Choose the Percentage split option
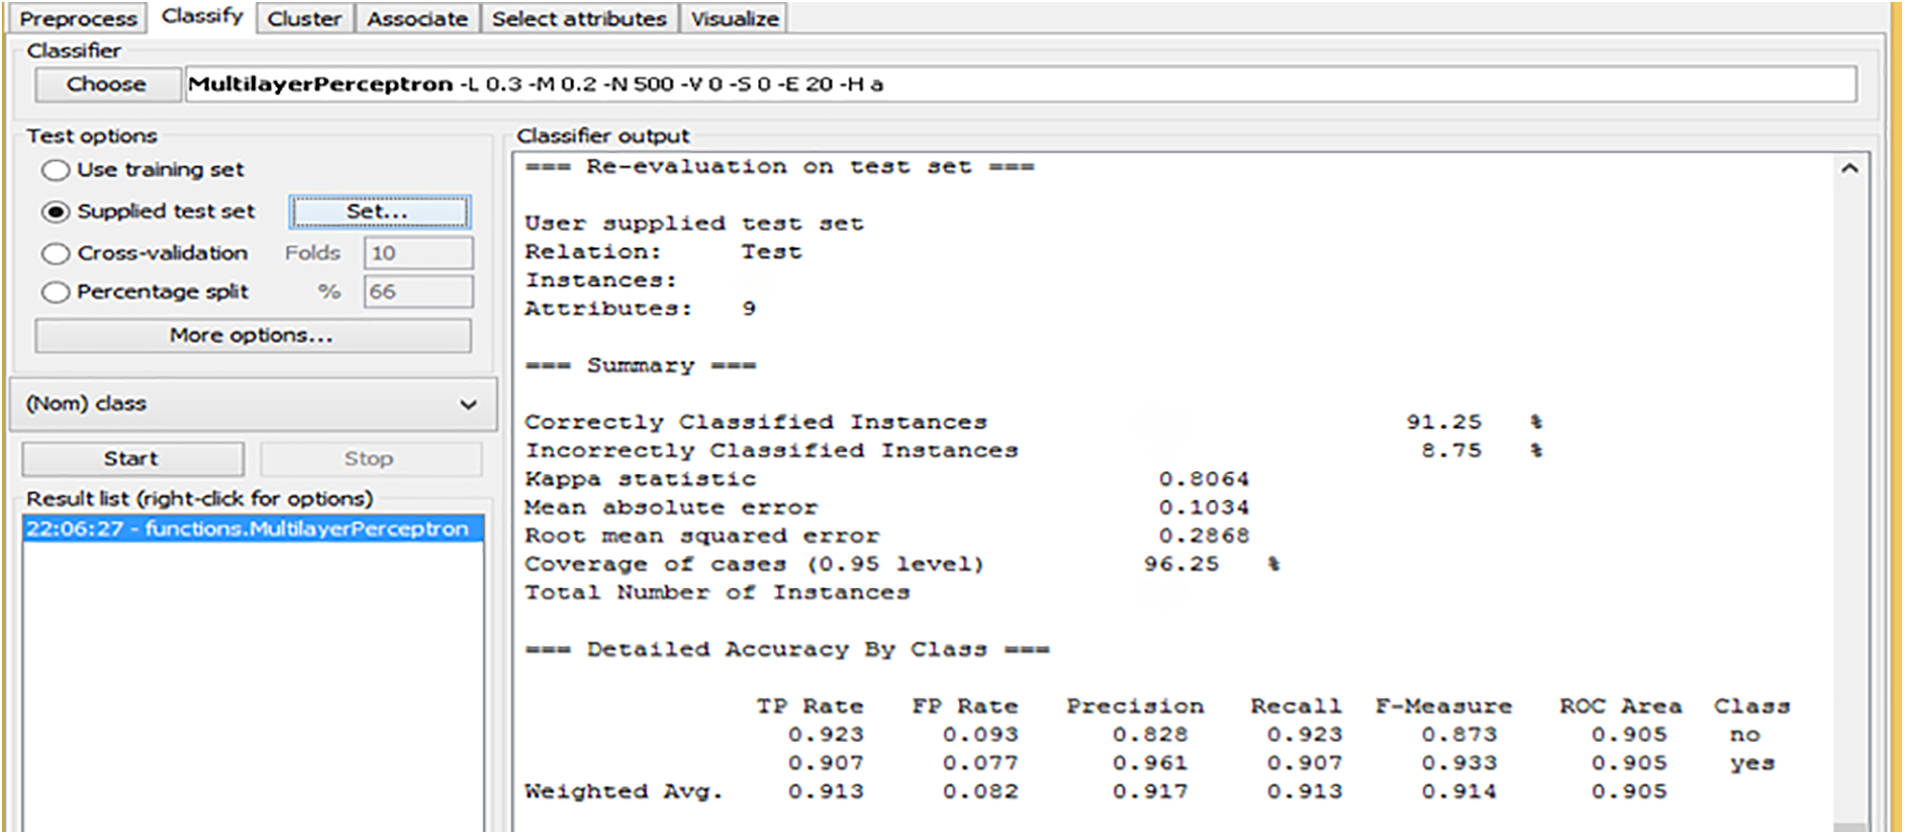This screenshot has width=1905, height=835. pos(56,292)
